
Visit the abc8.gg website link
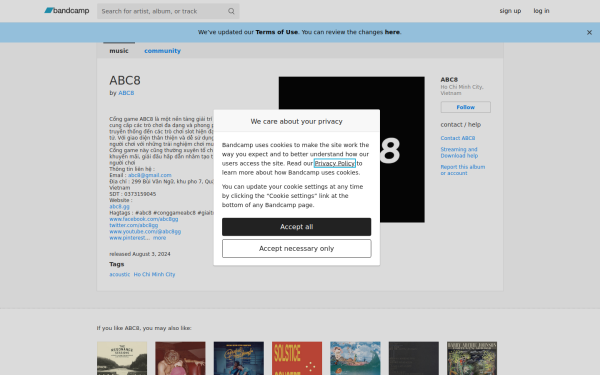[119, 207]
